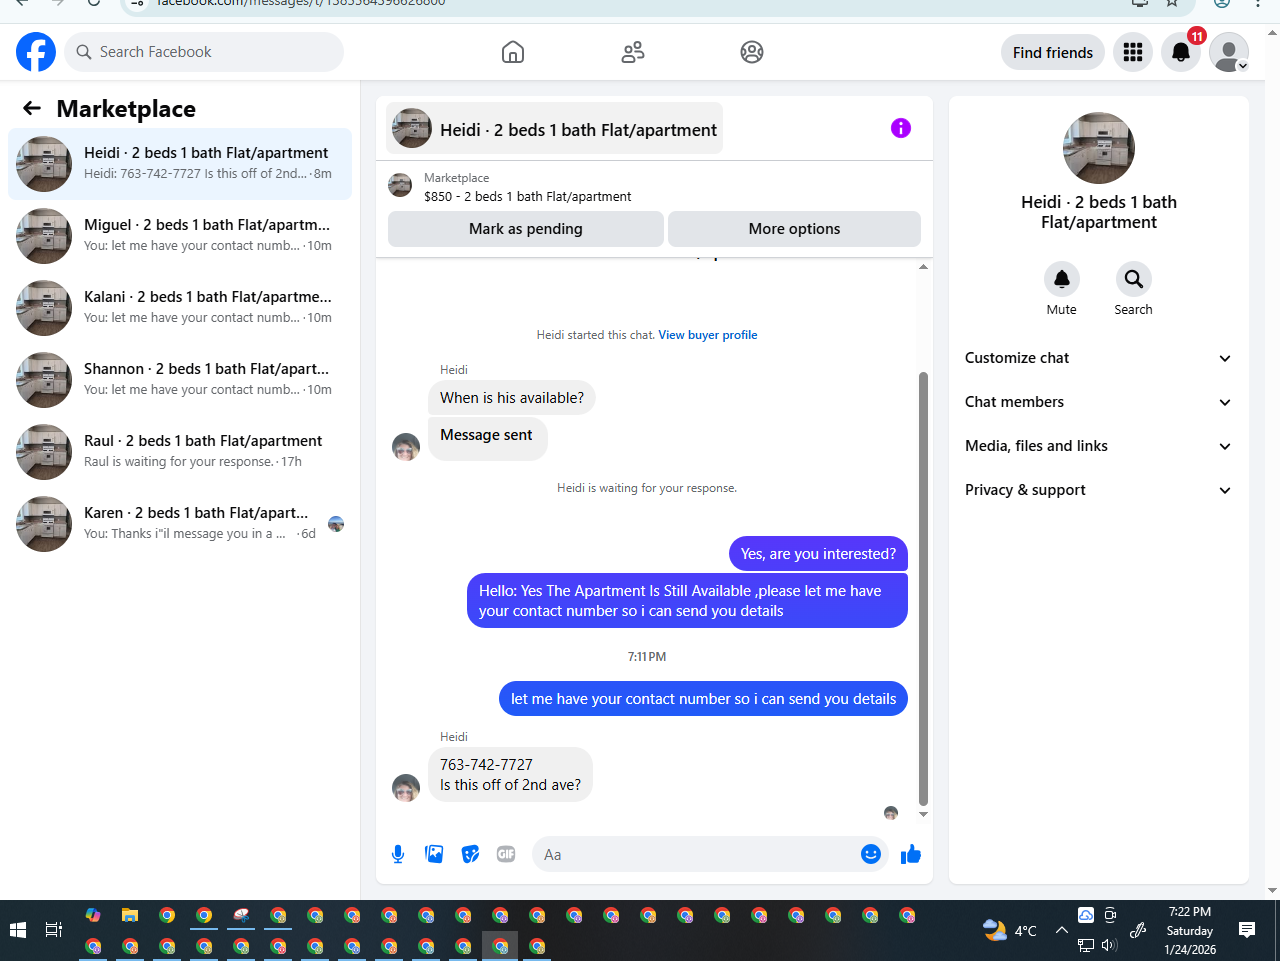Open the weather widget showing 4°C
This screenshot has height=961, width=1280.
coord(1009,930)
